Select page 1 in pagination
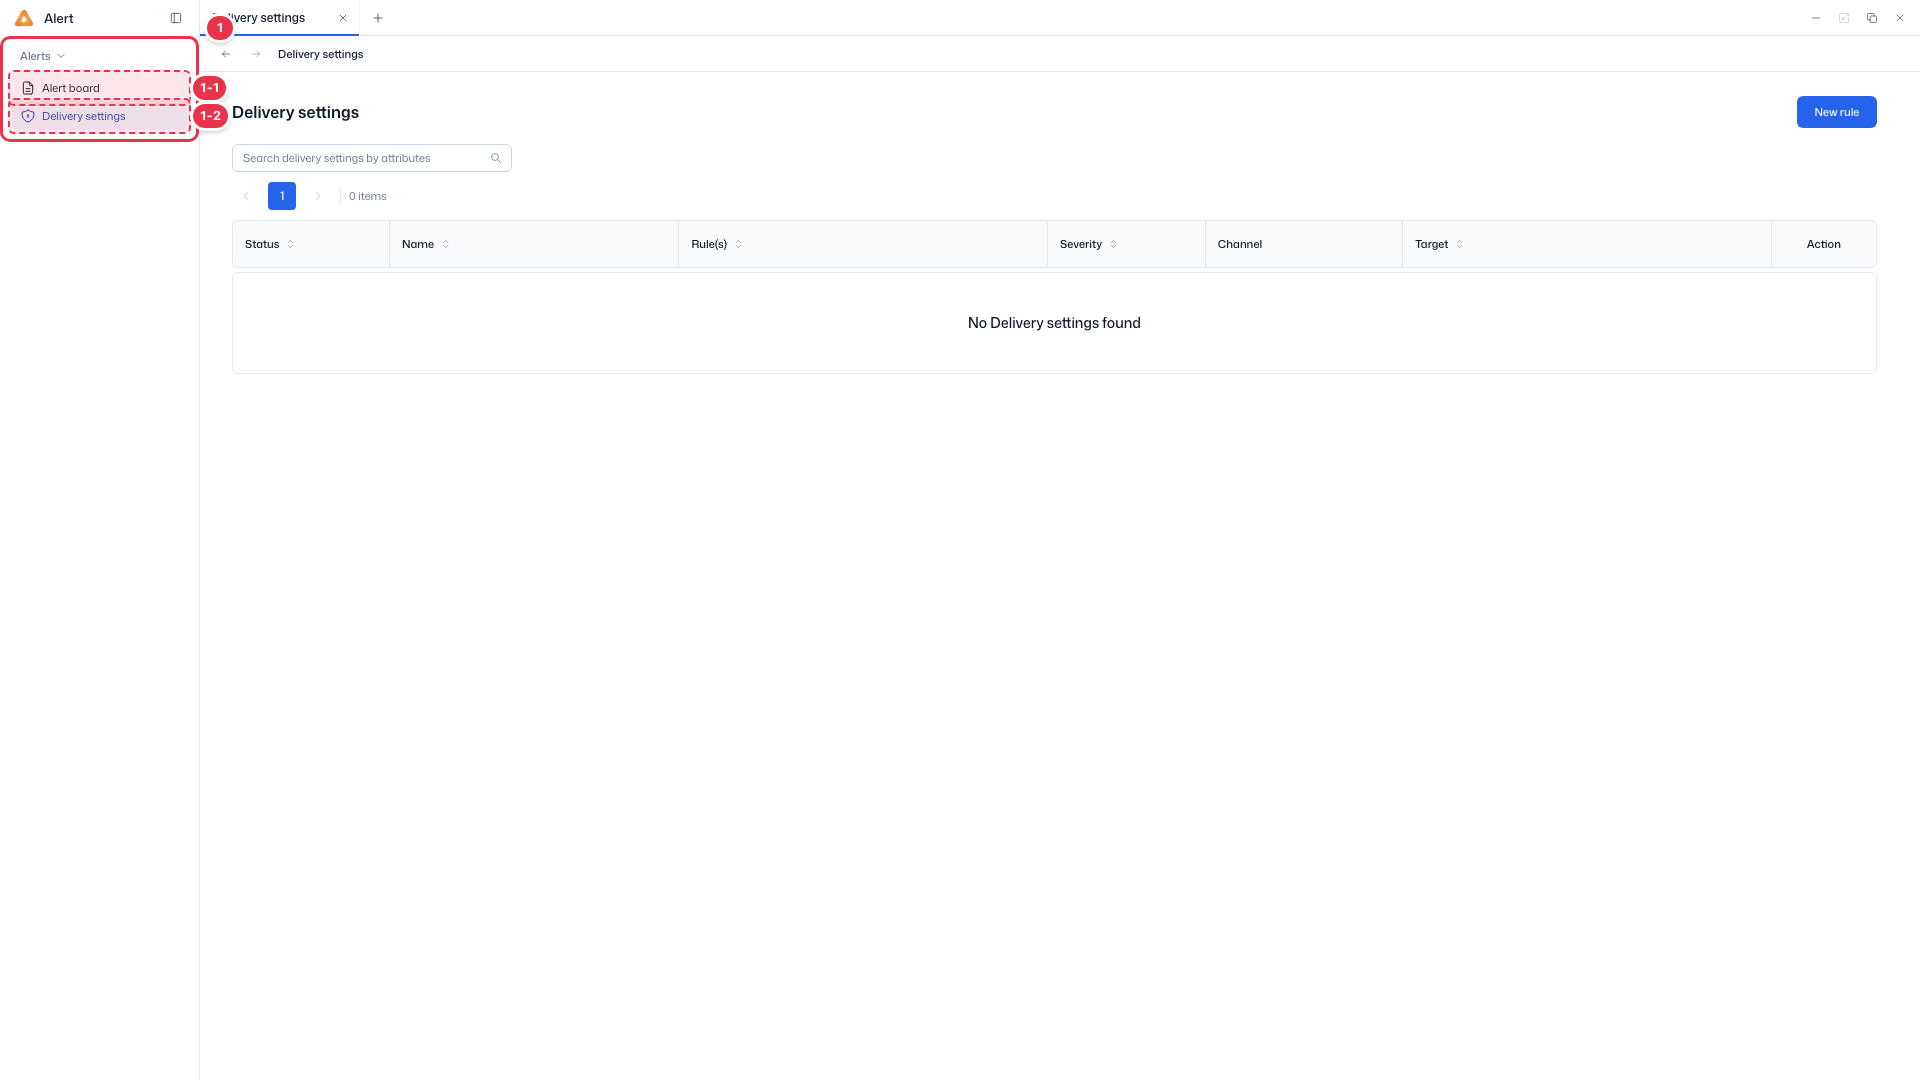This screenshot has width=1920, height=1080. click(282, 196)
